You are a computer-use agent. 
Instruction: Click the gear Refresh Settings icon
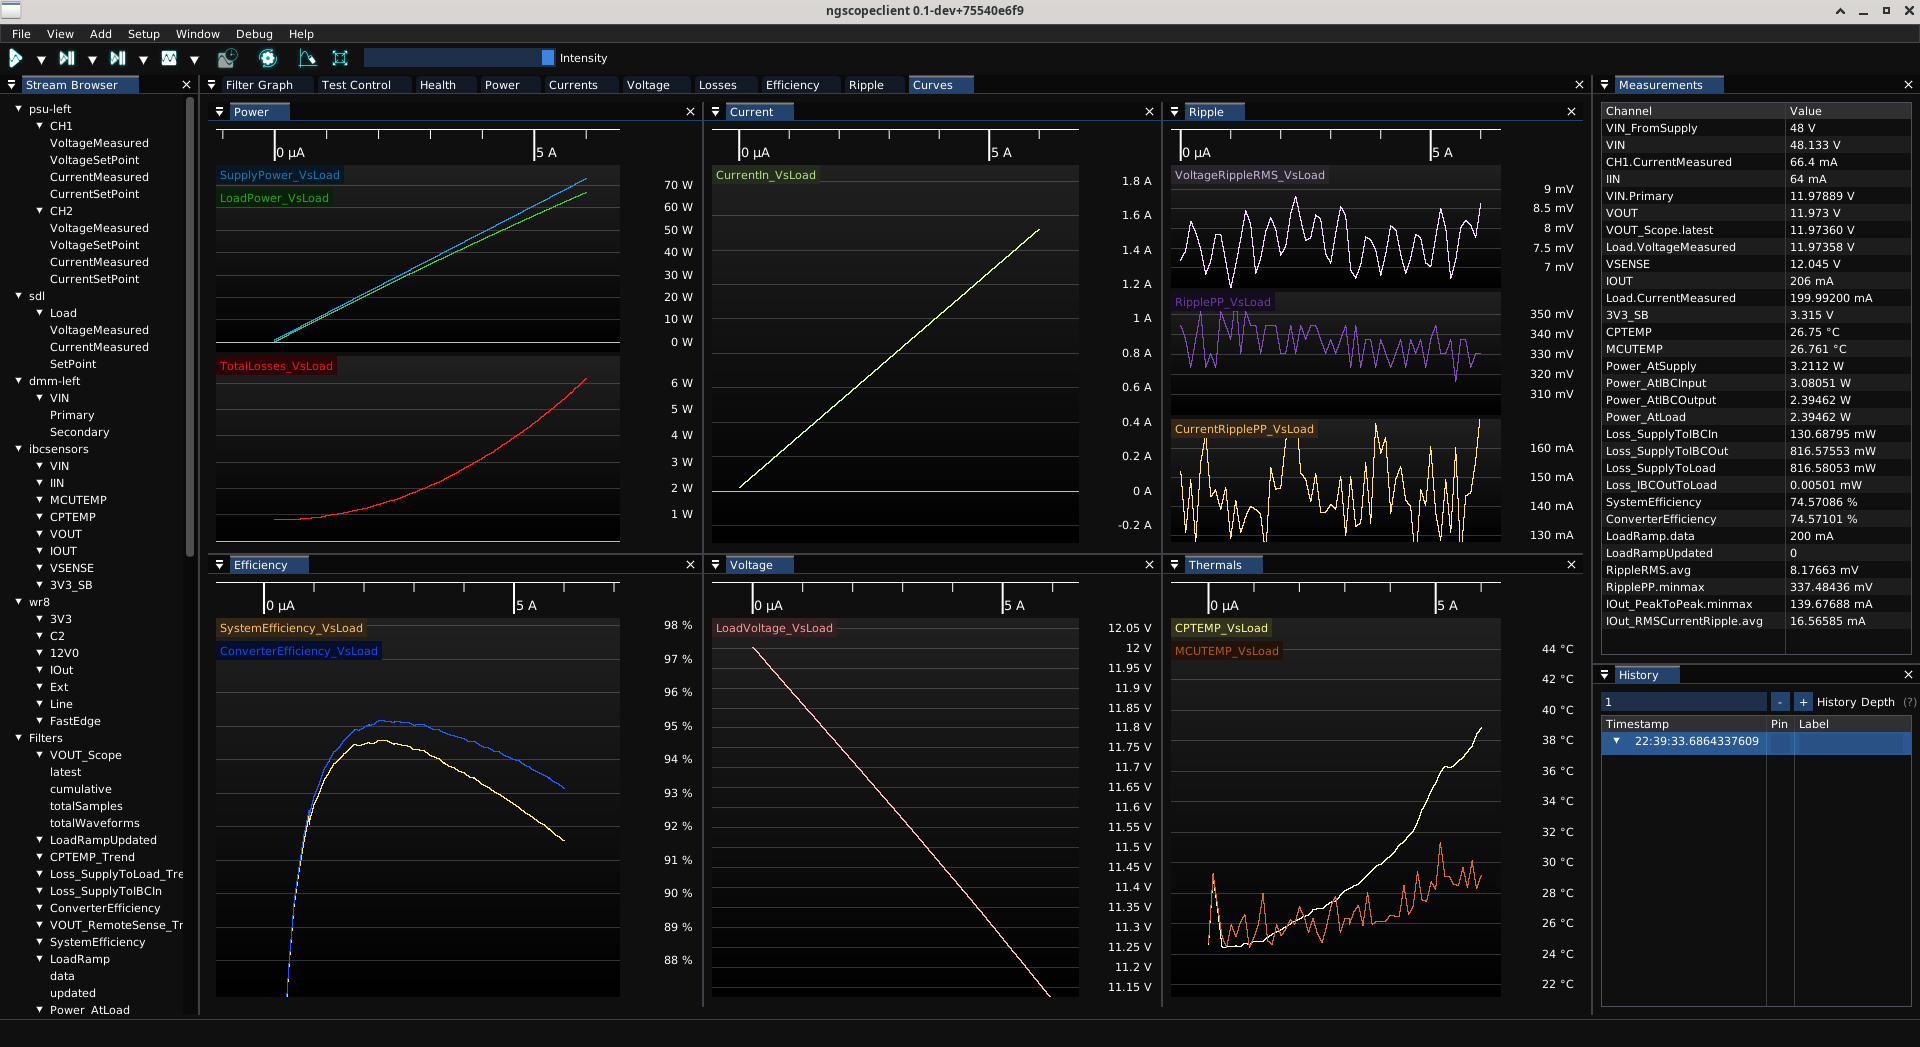point(268,59)
